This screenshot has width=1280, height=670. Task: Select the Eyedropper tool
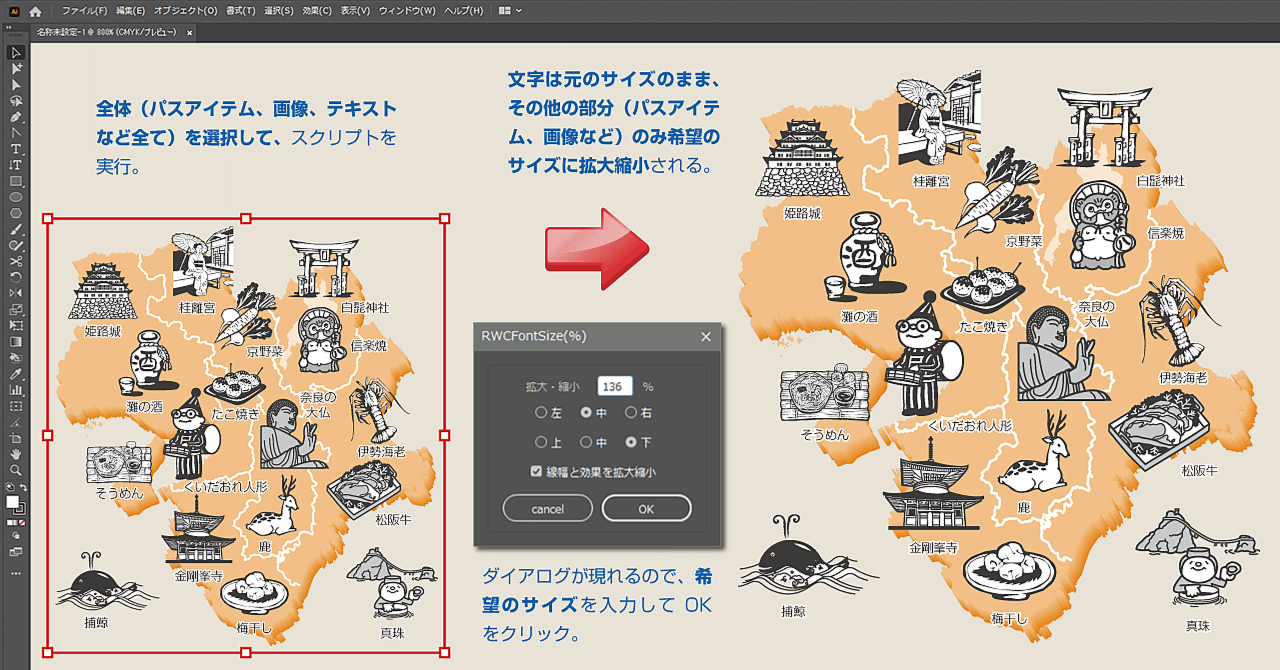[14, 374]
